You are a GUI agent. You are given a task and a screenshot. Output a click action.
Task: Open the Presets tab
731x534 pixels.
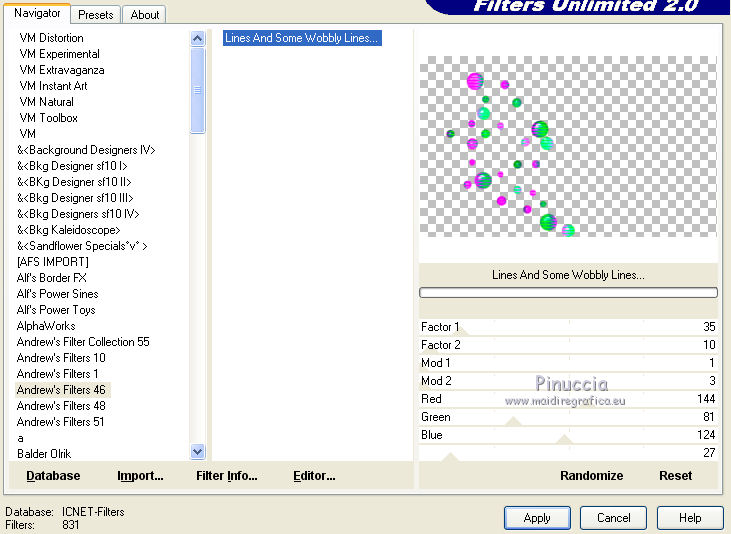pyautogui.click(x=96, y=15)
